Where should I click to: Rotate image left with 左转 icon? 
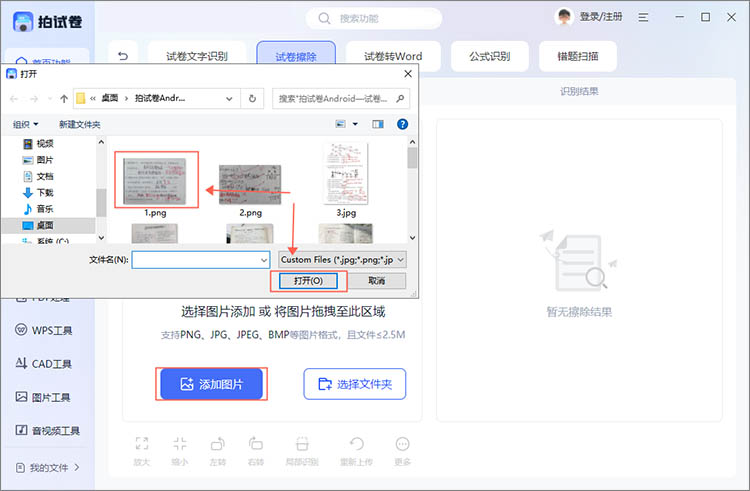[217, 444]
